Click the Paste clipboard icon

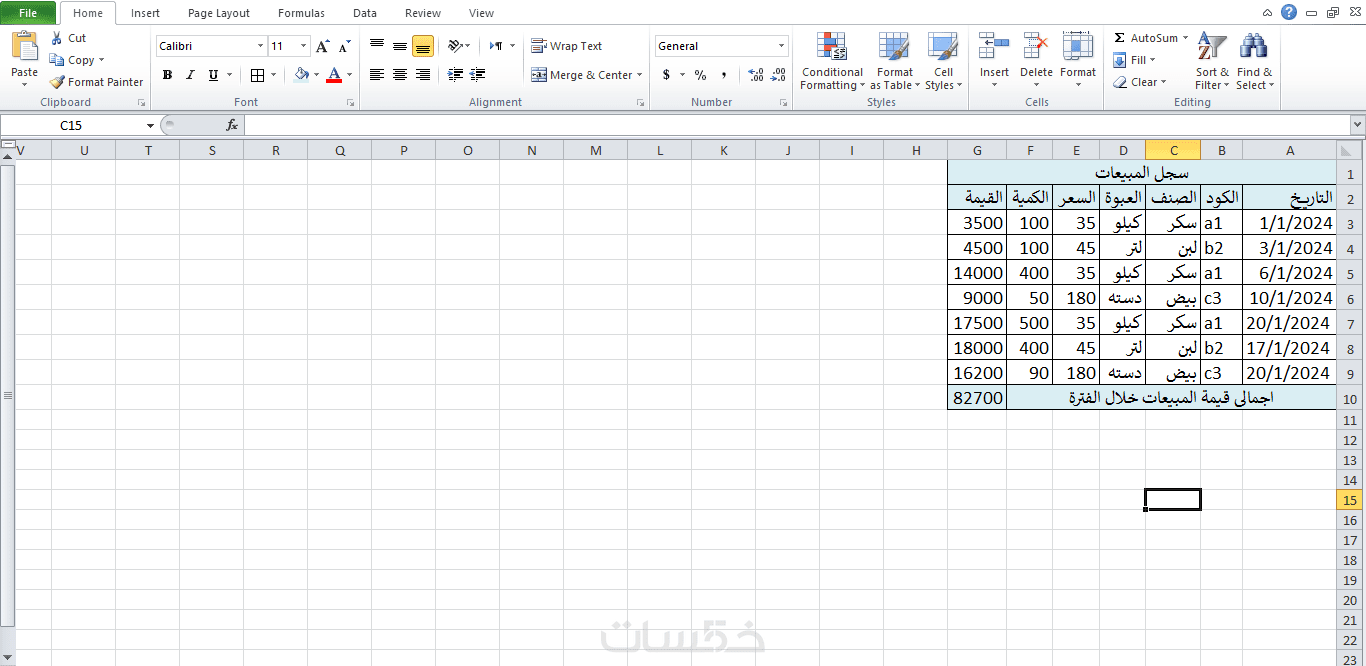(x=24, y=46)
